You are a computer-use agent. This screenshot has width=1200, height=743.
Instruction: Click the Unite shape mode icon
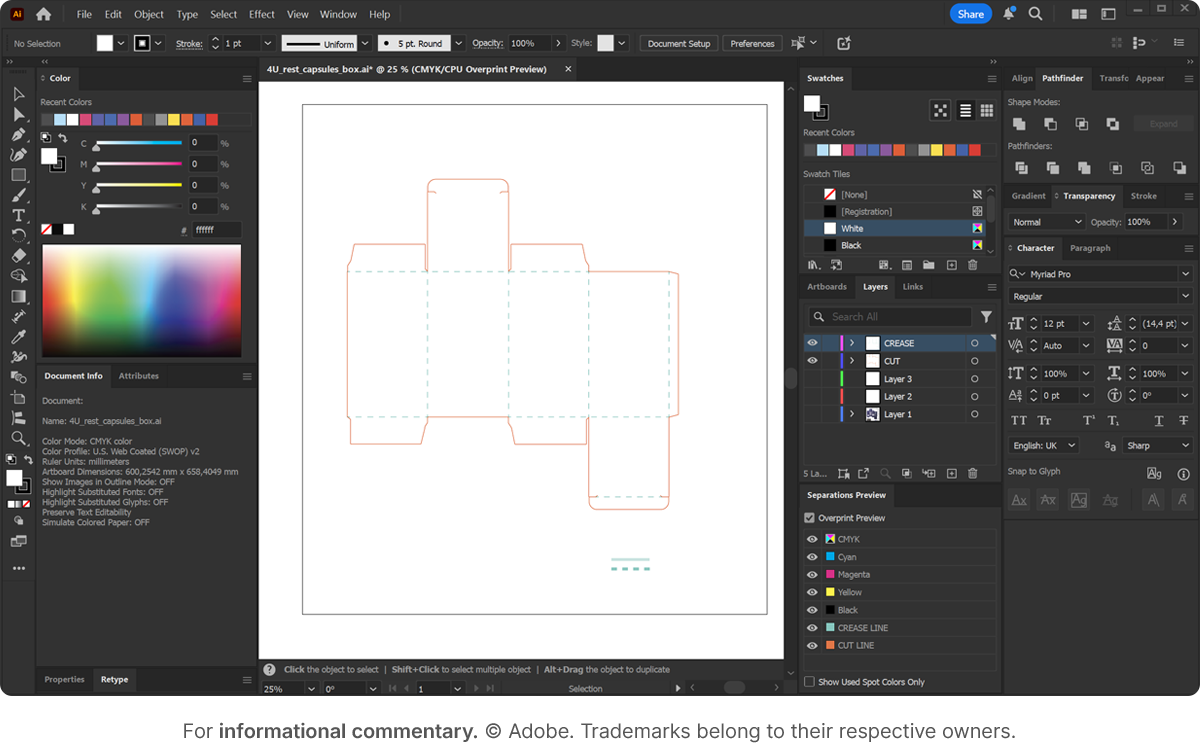coord(1019,124)
